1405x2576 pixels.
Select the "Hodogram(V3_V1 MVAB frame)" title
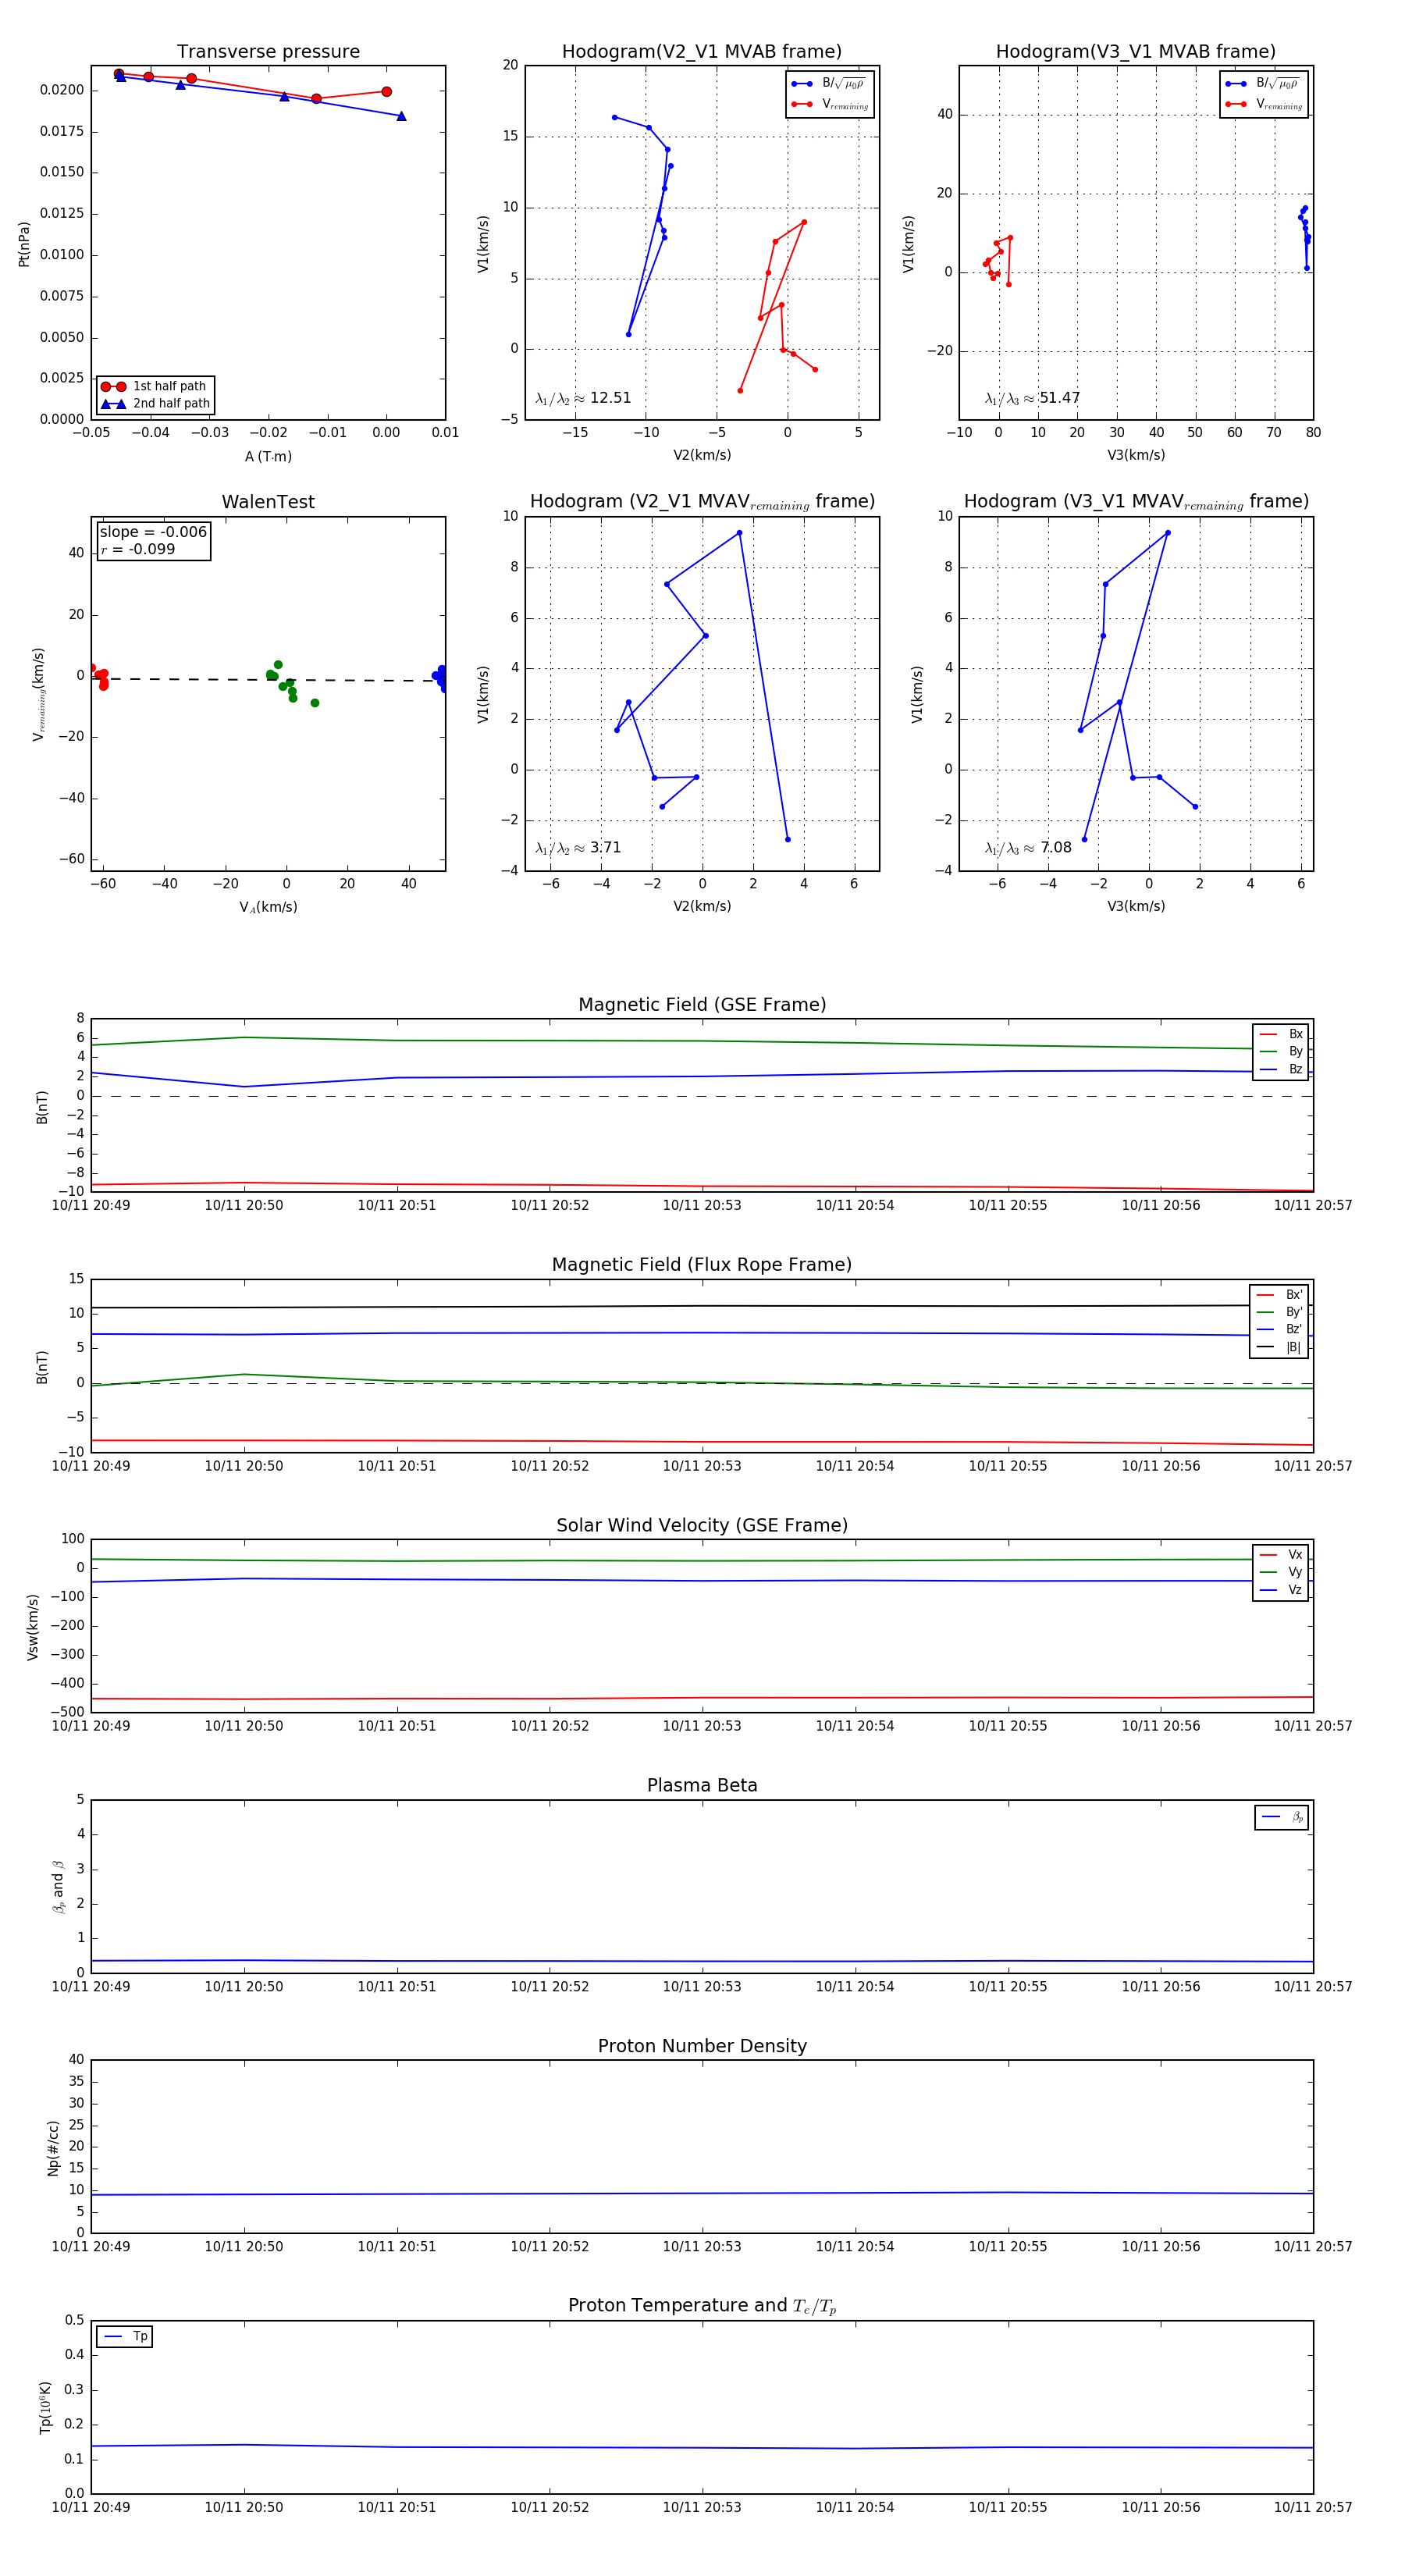[1136, 52]
